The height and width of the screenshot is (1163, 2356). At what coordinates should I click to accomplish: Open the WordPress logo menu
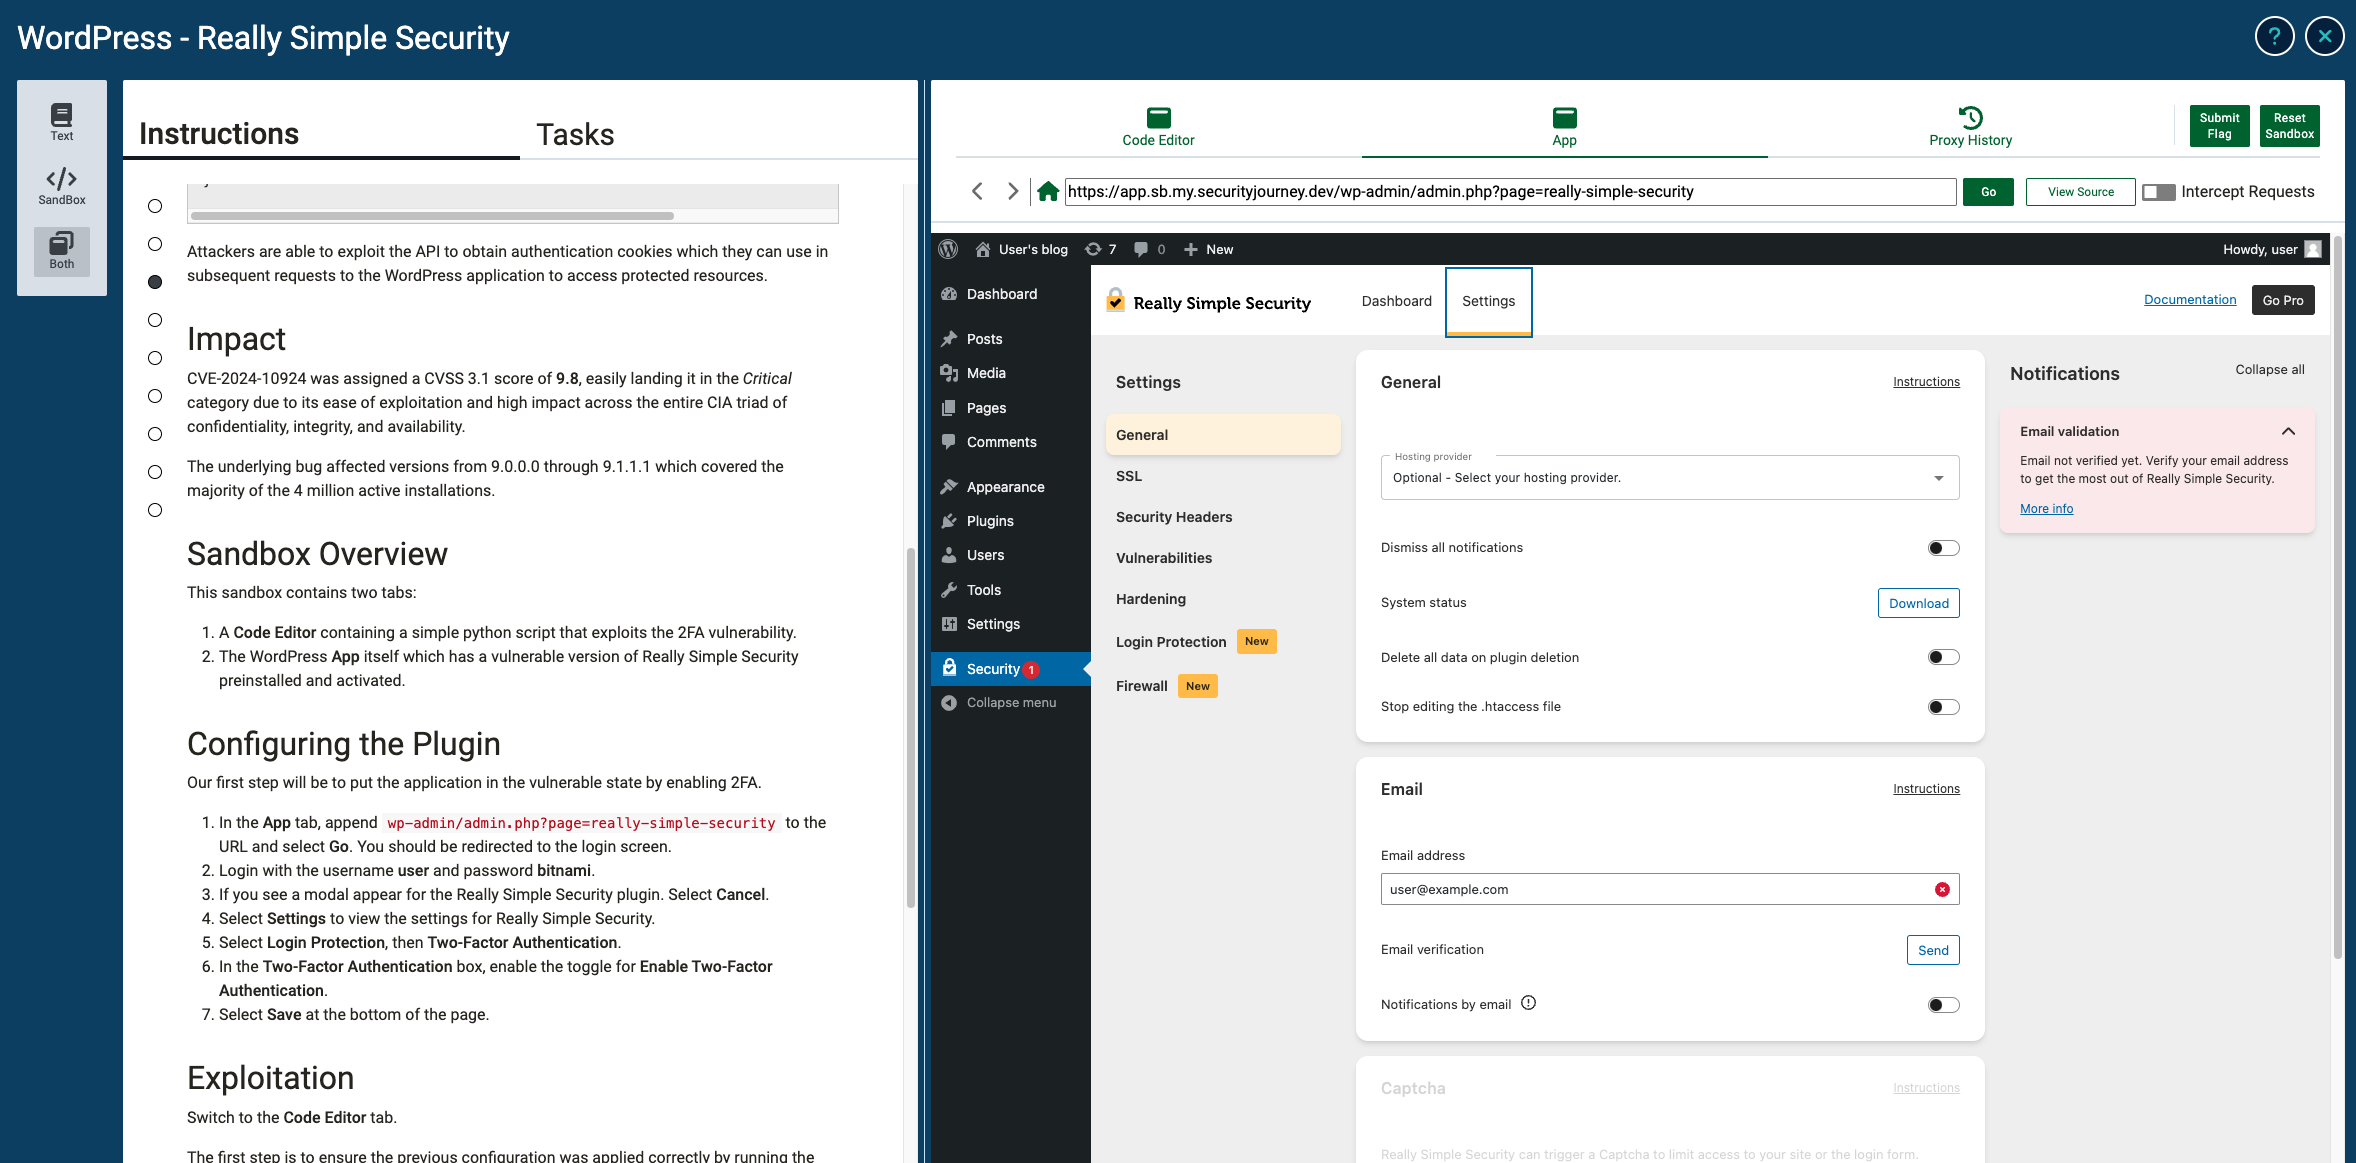[x=948, y=249]
